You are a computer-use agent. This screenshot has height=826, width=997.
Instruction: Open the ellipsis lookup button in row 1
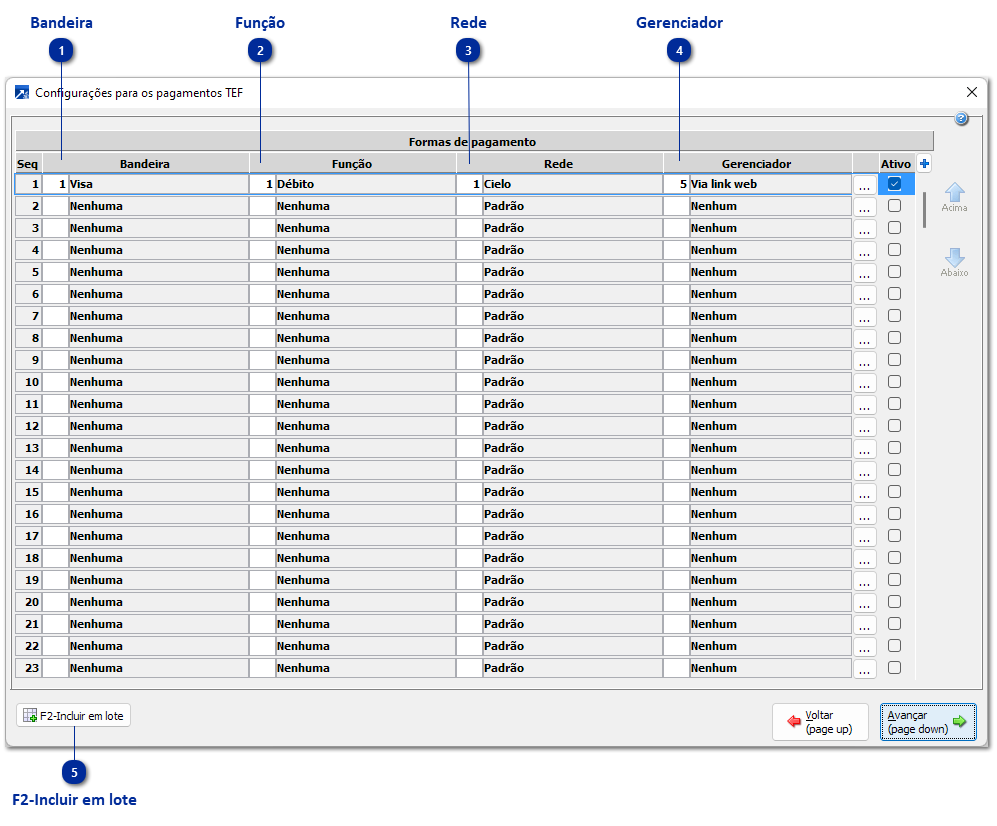864,185
